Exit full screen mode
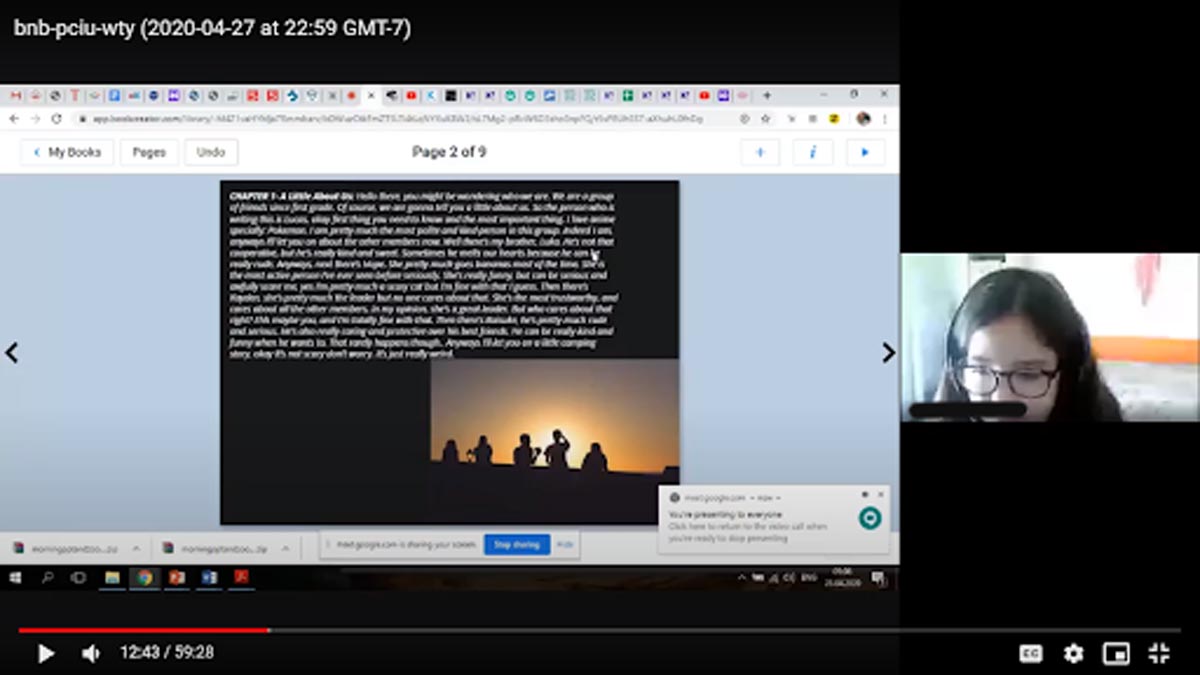Screen dimensions: 1200x675 tap(1159, 653)
